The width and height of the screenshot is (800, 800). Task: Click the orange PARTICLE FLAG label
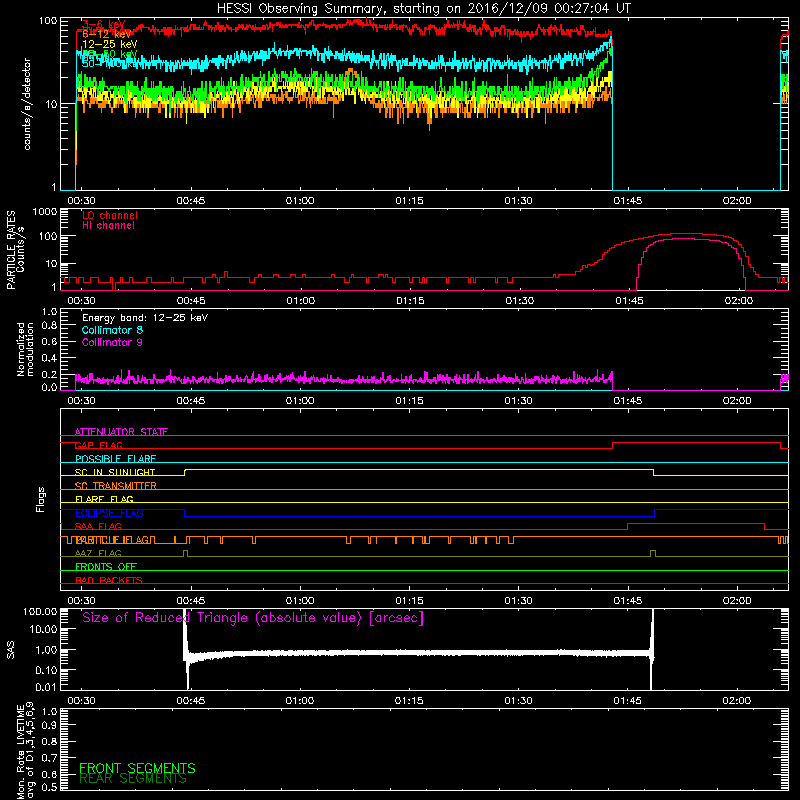(x=113, y=540)
